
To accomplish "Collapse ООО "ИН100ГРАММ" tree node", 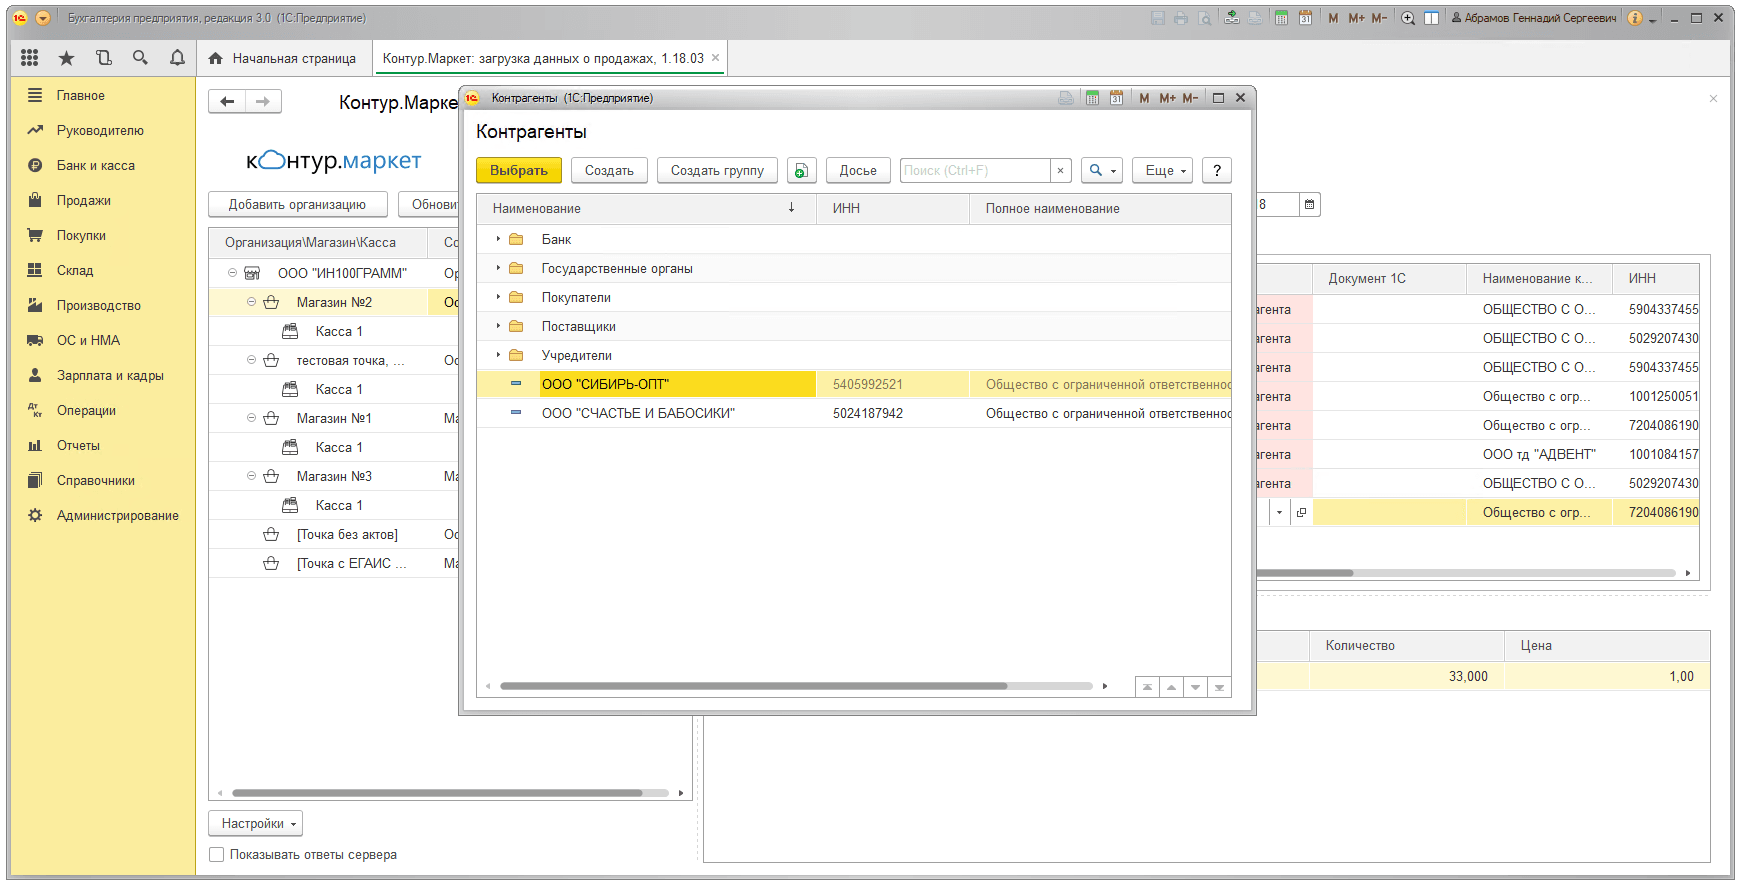I will [232, 273].
